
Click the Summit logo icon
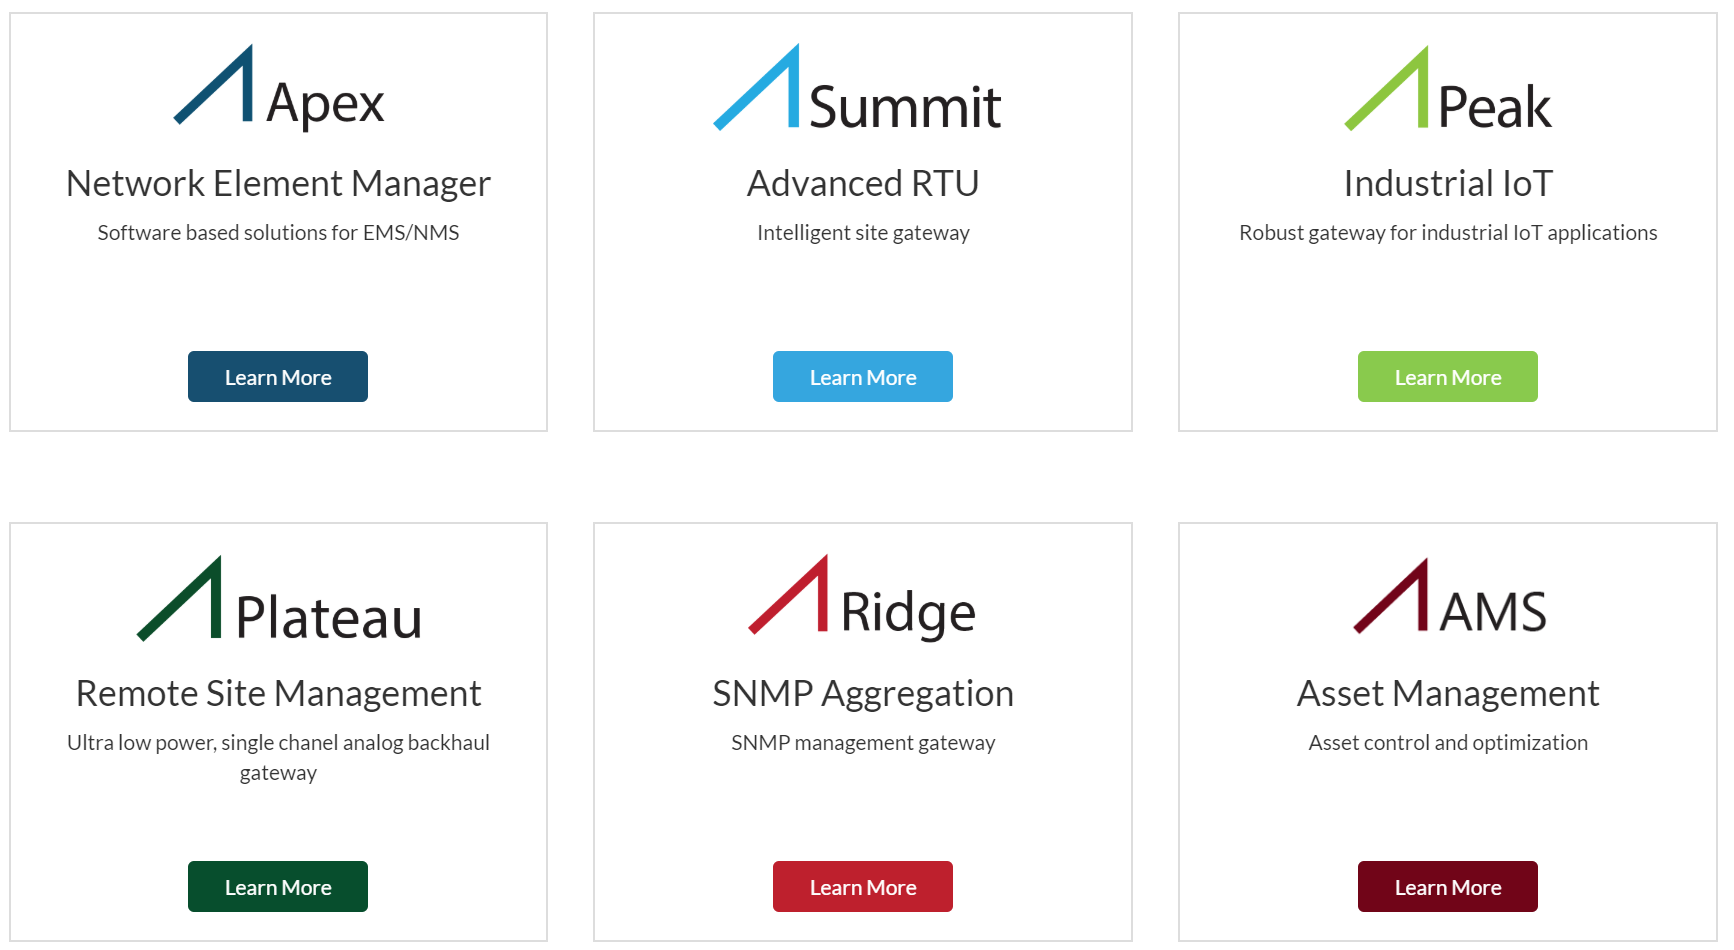[858, 88]
